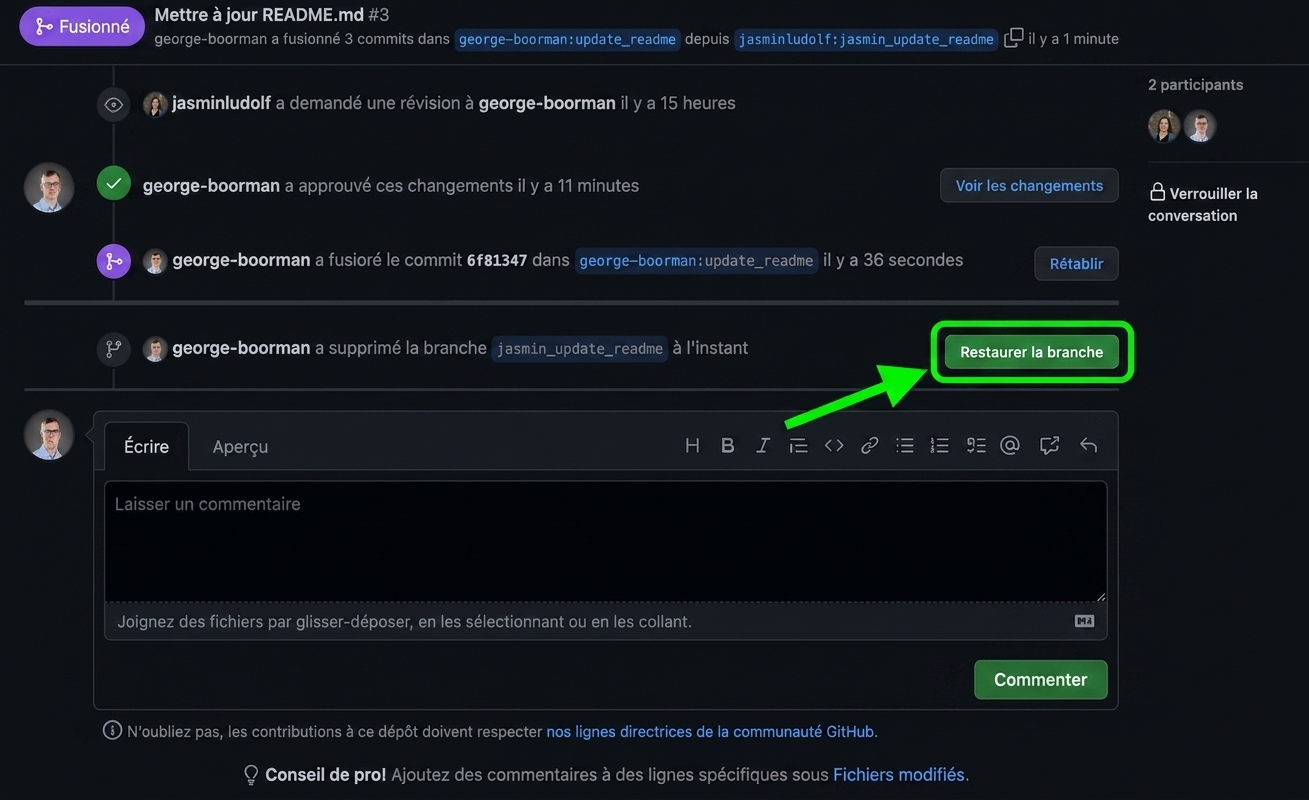The height and width of the screenshot is (800, 1309).
Task: Open commit 6f81347
Action: tap(497, 260)
